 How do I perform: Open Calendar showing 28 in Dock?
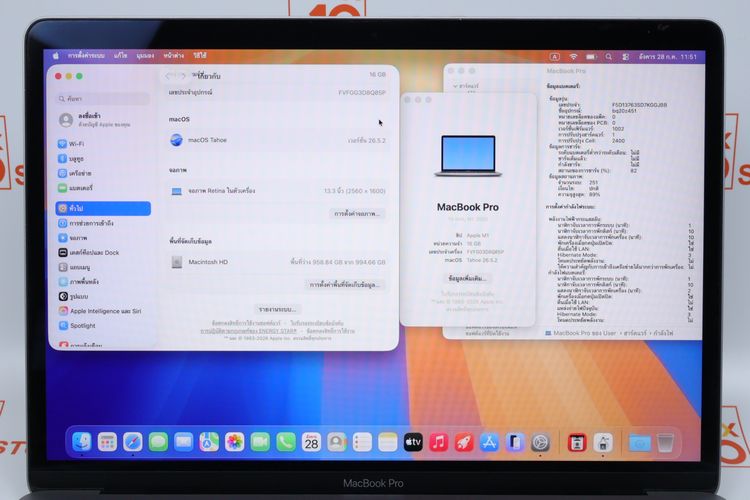click(x=311, y=442)
